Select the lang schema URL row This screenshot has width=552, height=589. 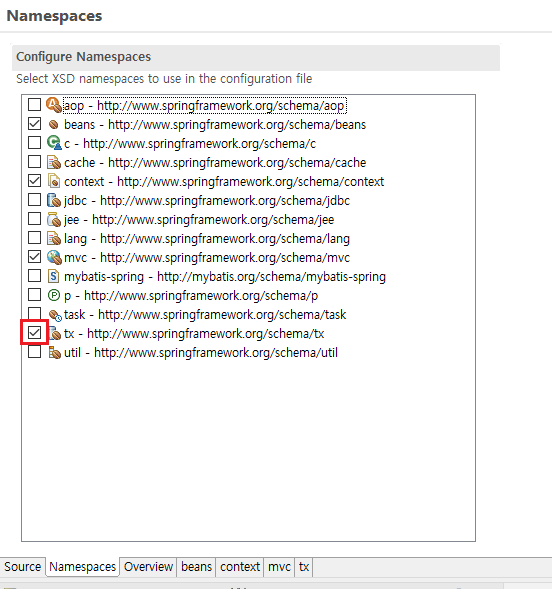[x=207, y=239]
